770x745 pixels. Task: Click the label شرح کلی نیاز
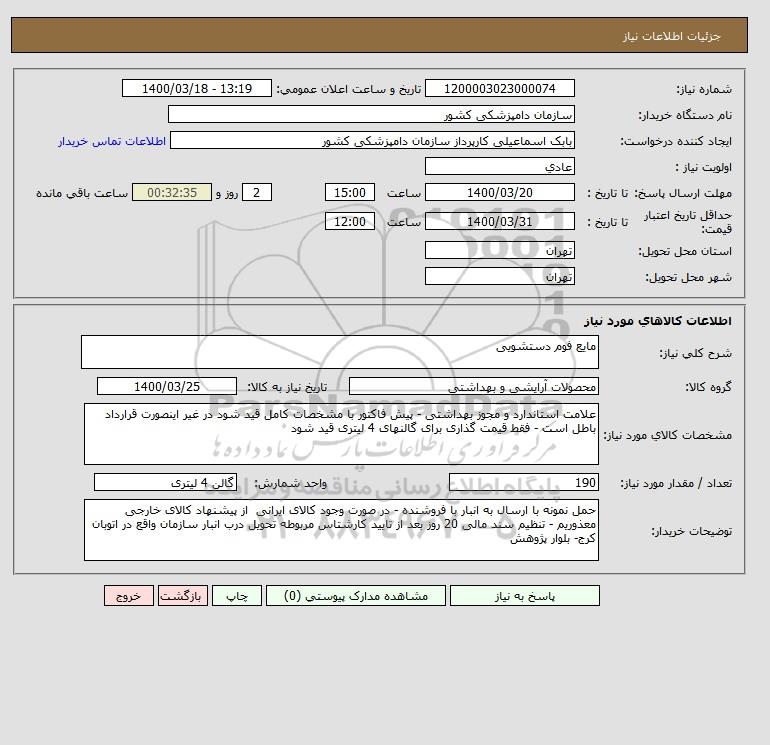pyautogui.click(x=695, y=353)
